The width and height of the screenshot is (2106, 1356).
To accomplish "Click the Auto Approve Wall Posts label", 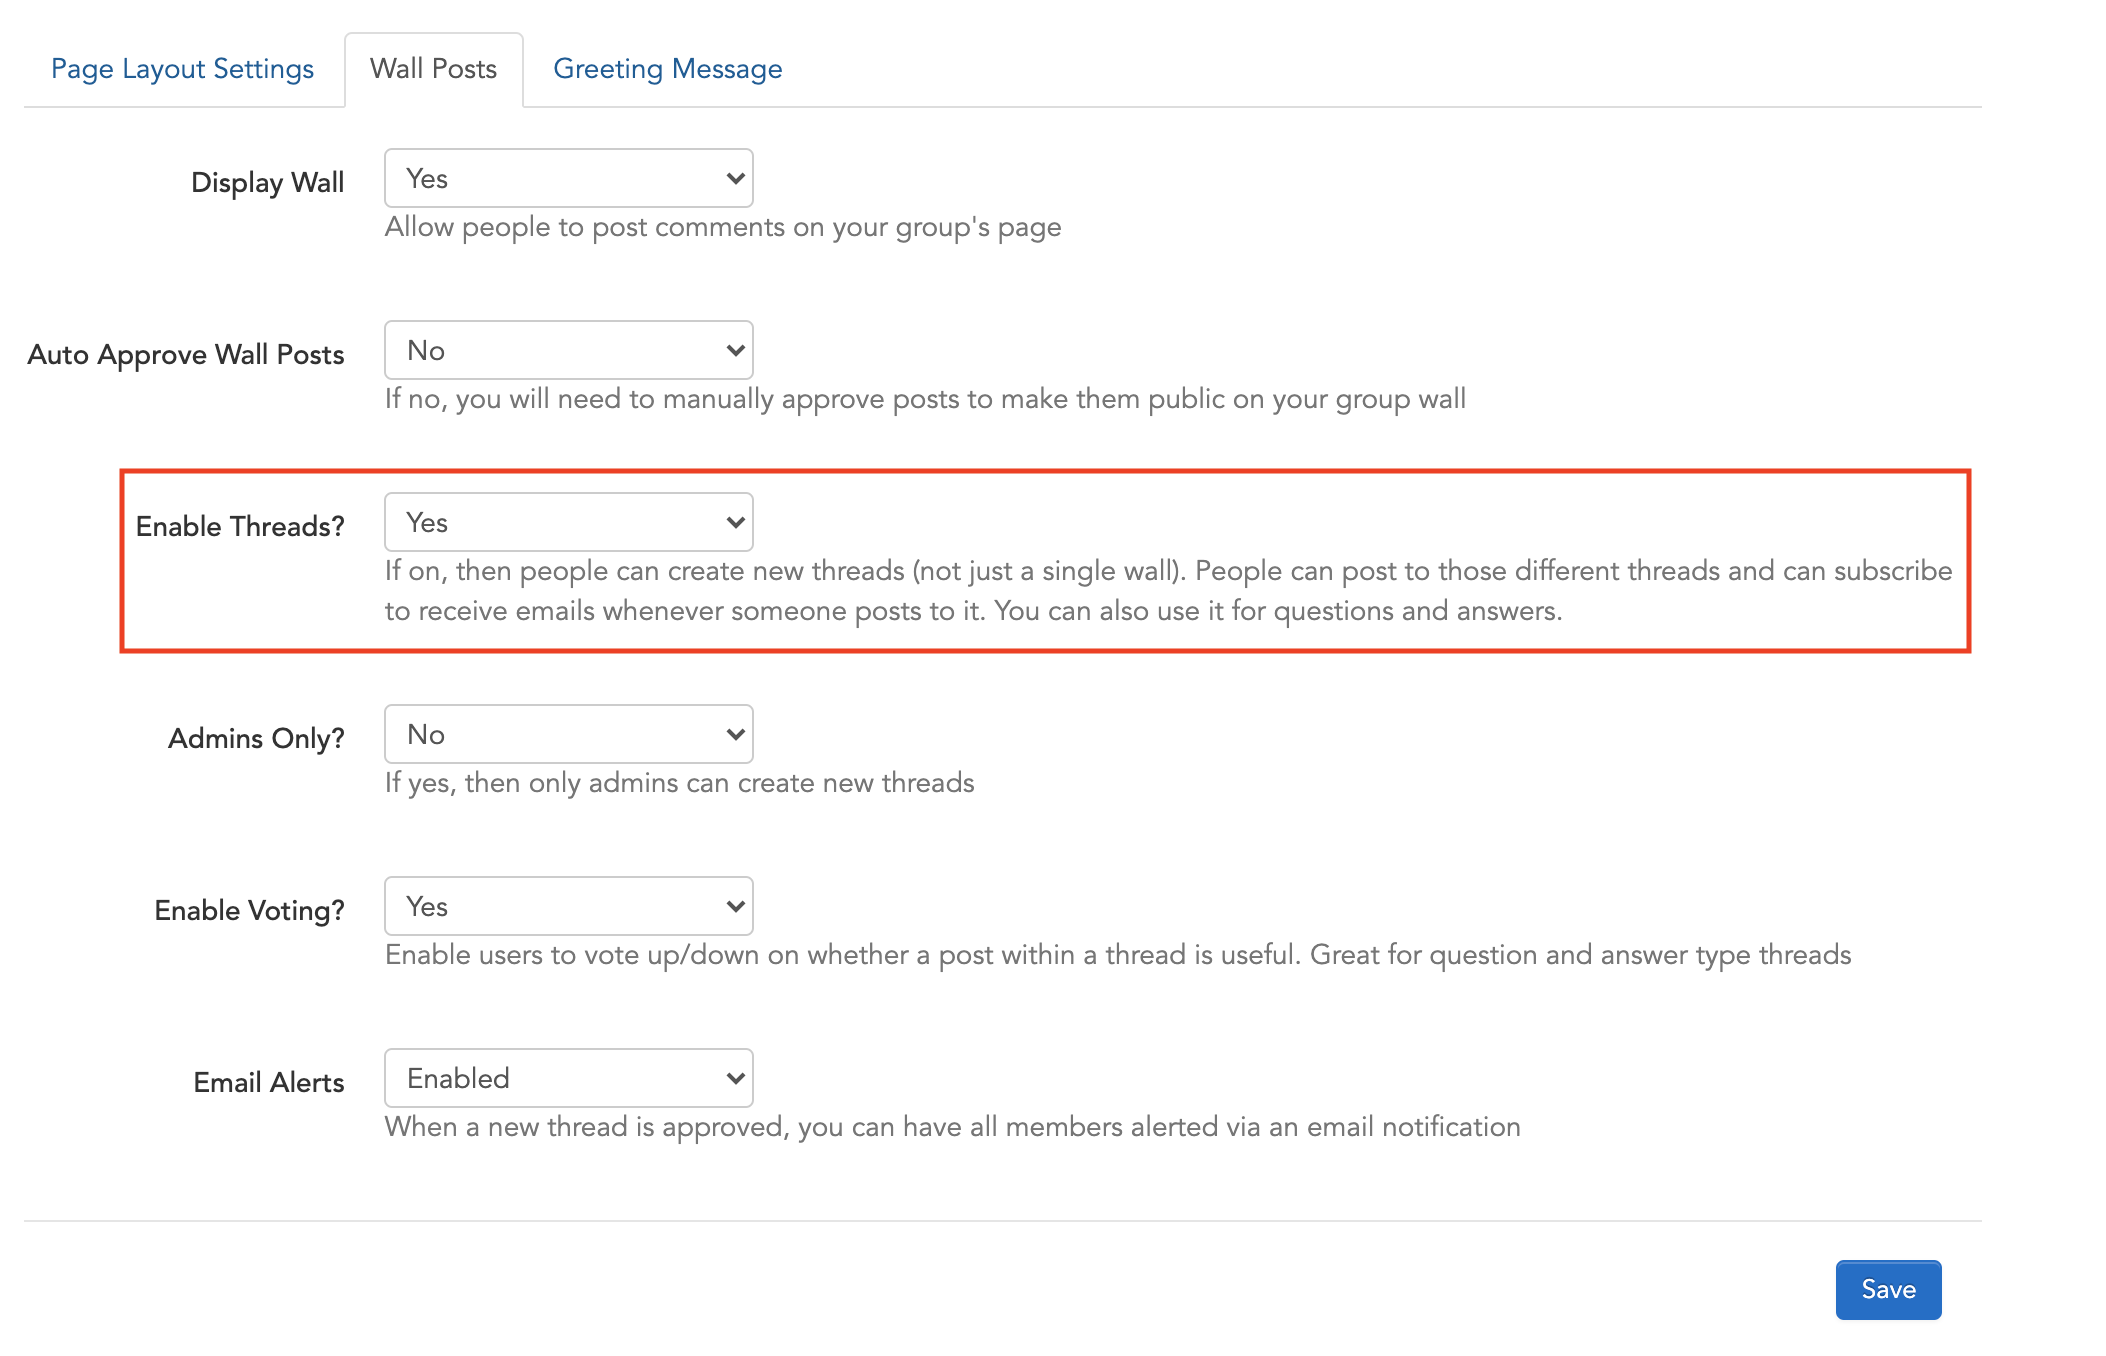I will point(186,355).
